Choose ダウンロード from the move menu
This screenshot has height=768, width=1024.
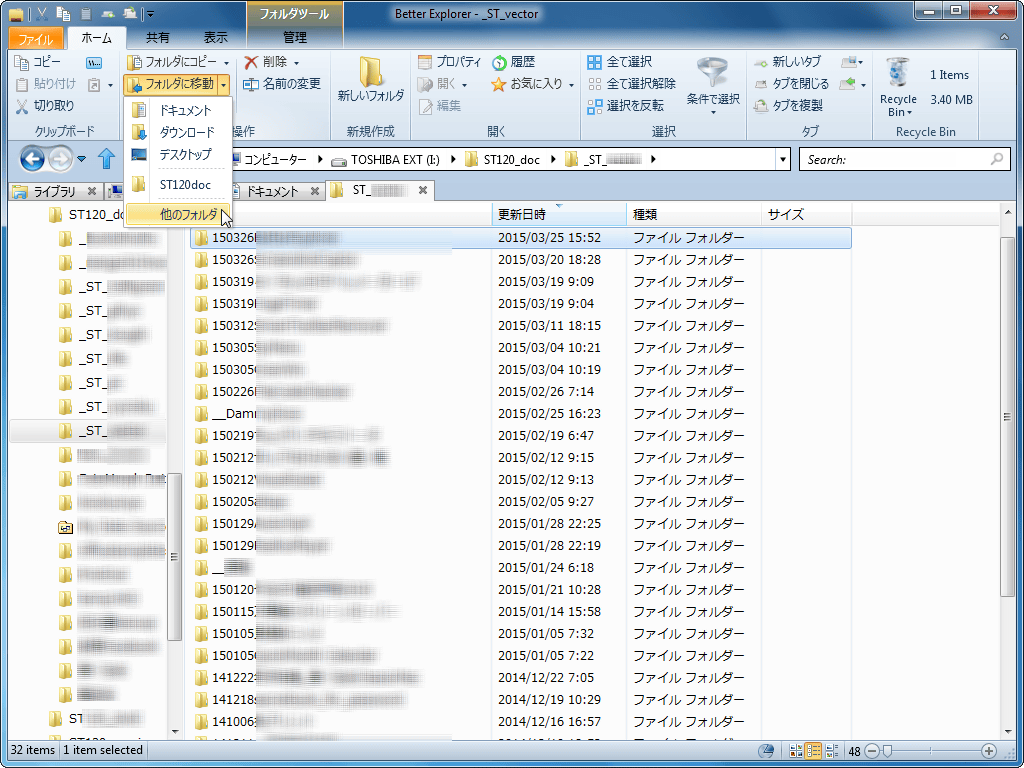coord(177,133)
